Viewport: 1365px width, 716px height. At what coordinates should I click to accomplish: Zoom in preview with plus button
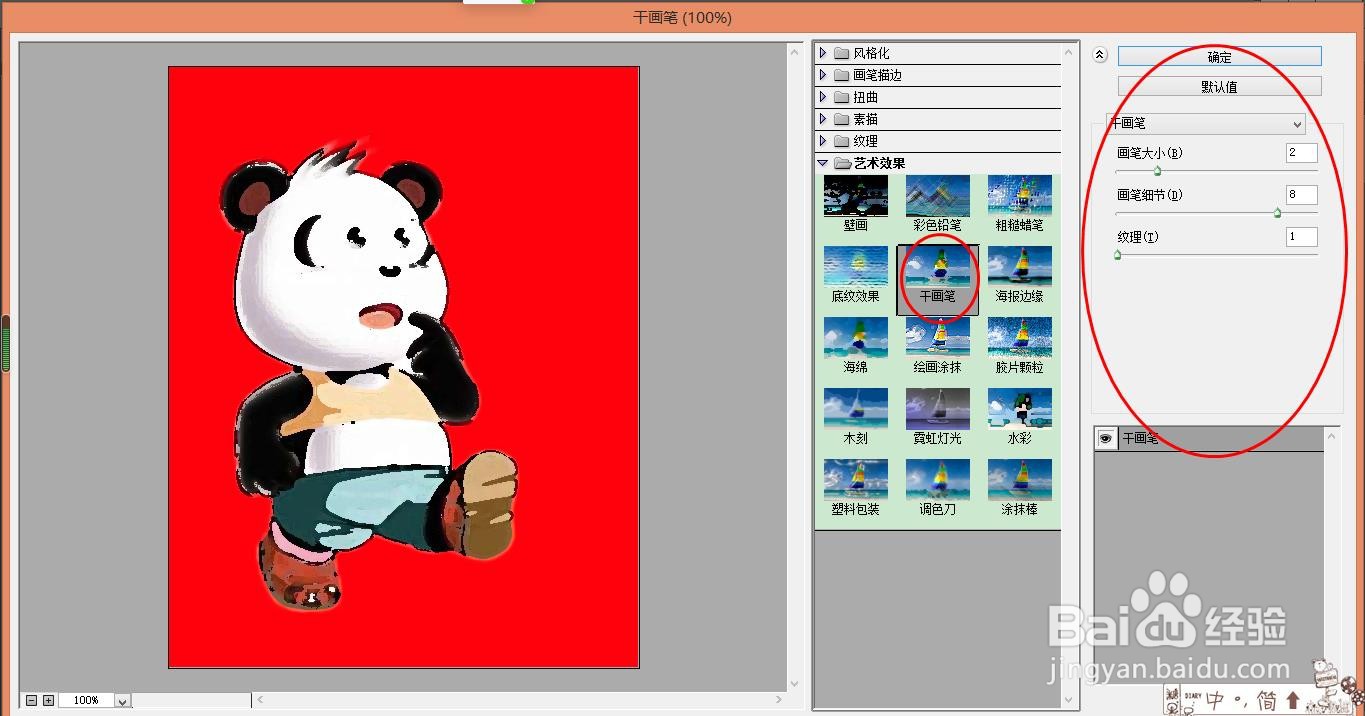click(48, 701)
